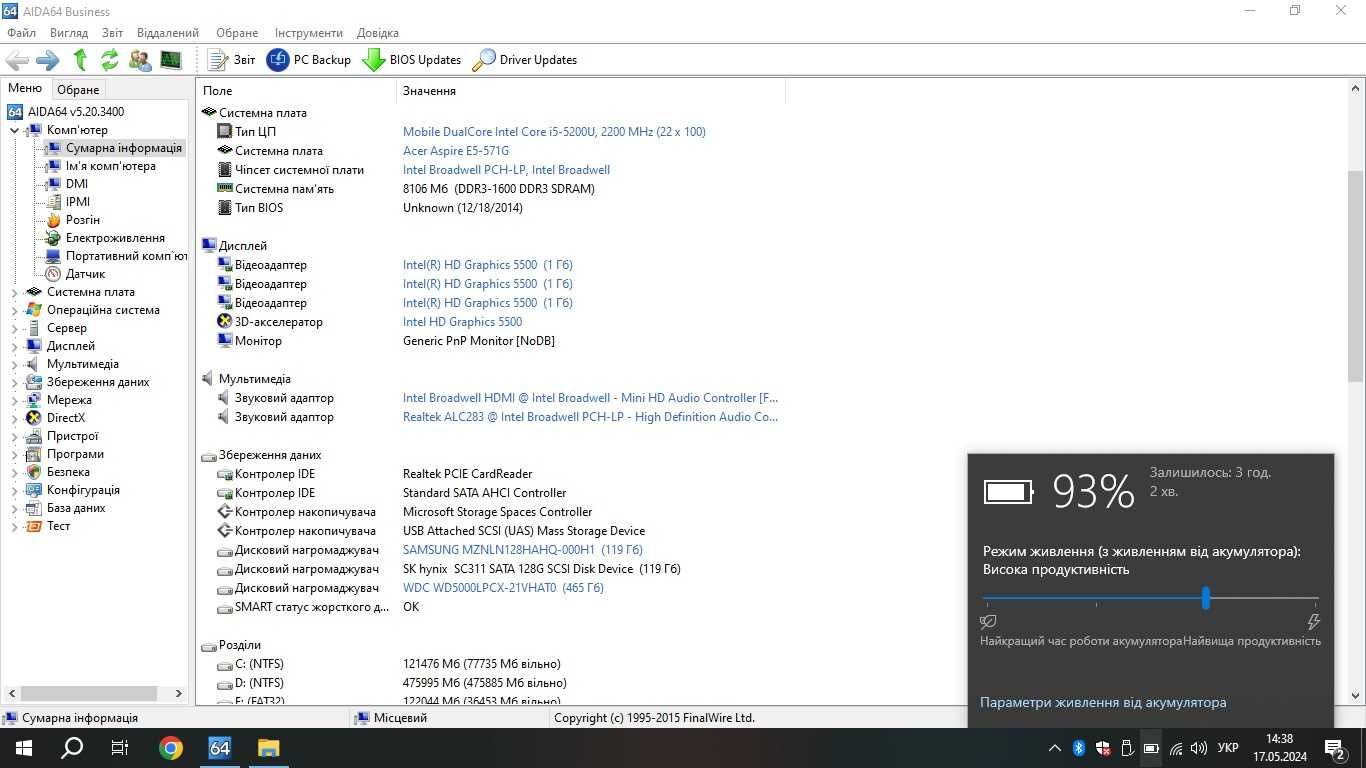The width and height of the screenshot is (1366, 768).
Task: Click the main list vertical scrollbar
Action: point(1356,276)
